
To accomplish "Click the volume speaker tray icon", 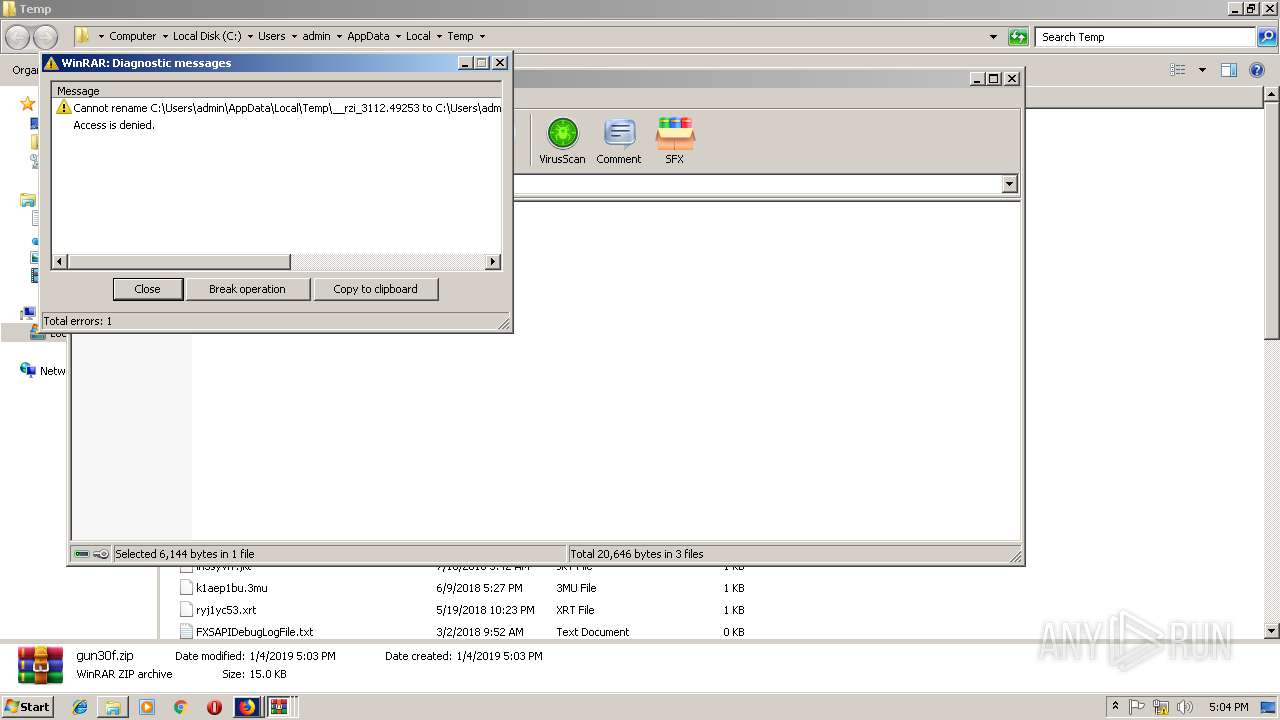I will click(x=1185, y=707).
